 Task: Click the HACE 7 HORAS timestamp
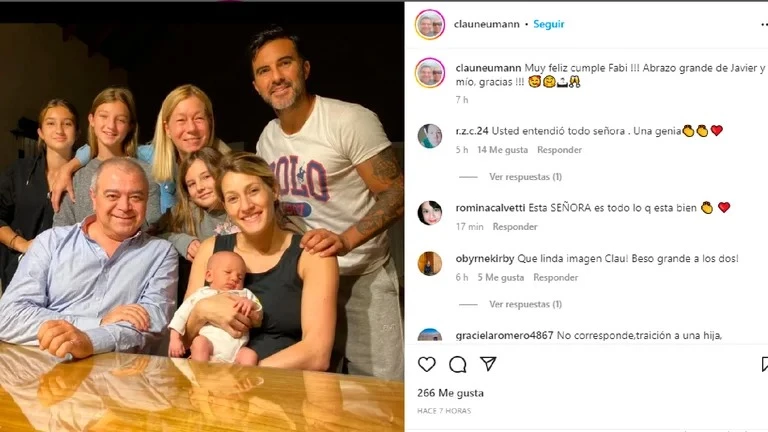click(x=444, y=411)
